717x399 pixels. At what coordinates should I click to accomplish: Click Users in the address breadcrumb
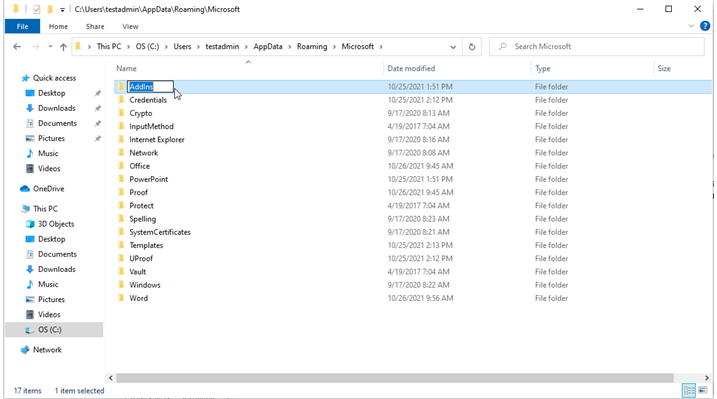pos(182,47)
